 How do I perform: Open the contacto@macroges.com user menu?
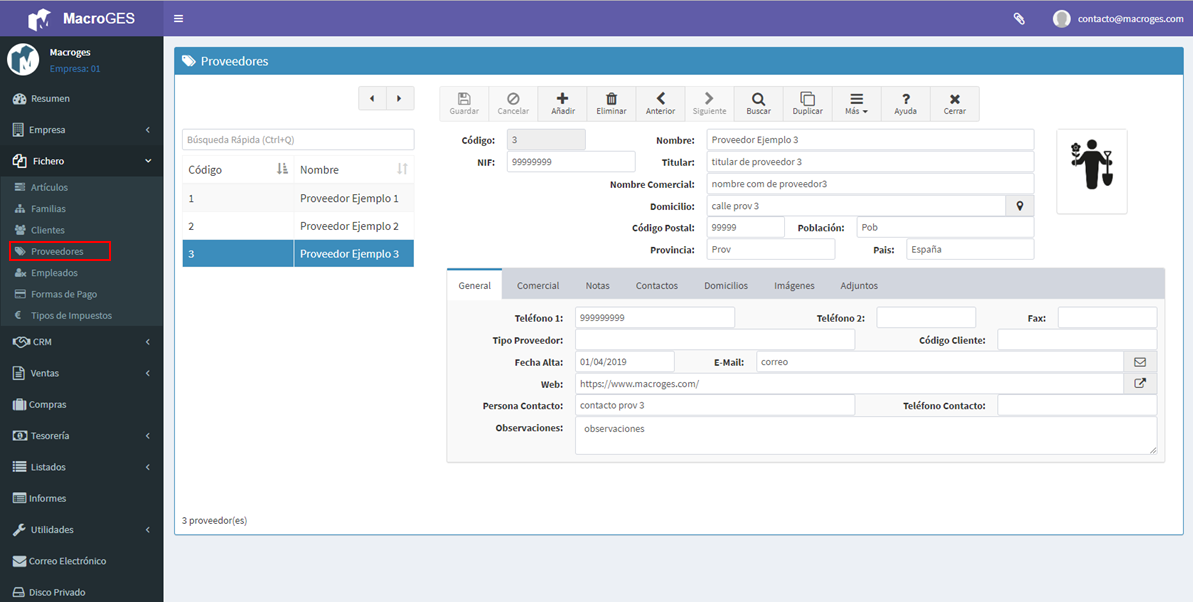[1118, 19]
